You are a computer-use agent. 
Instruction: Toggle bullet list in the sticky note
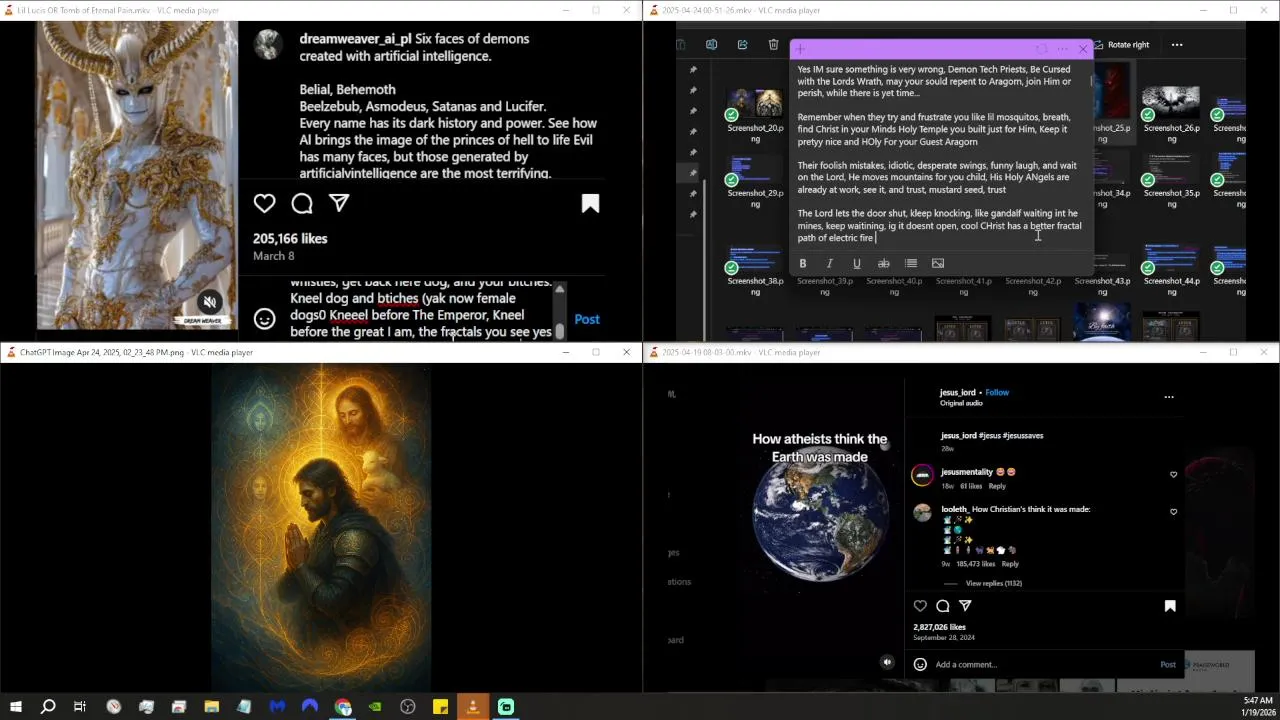911,263
